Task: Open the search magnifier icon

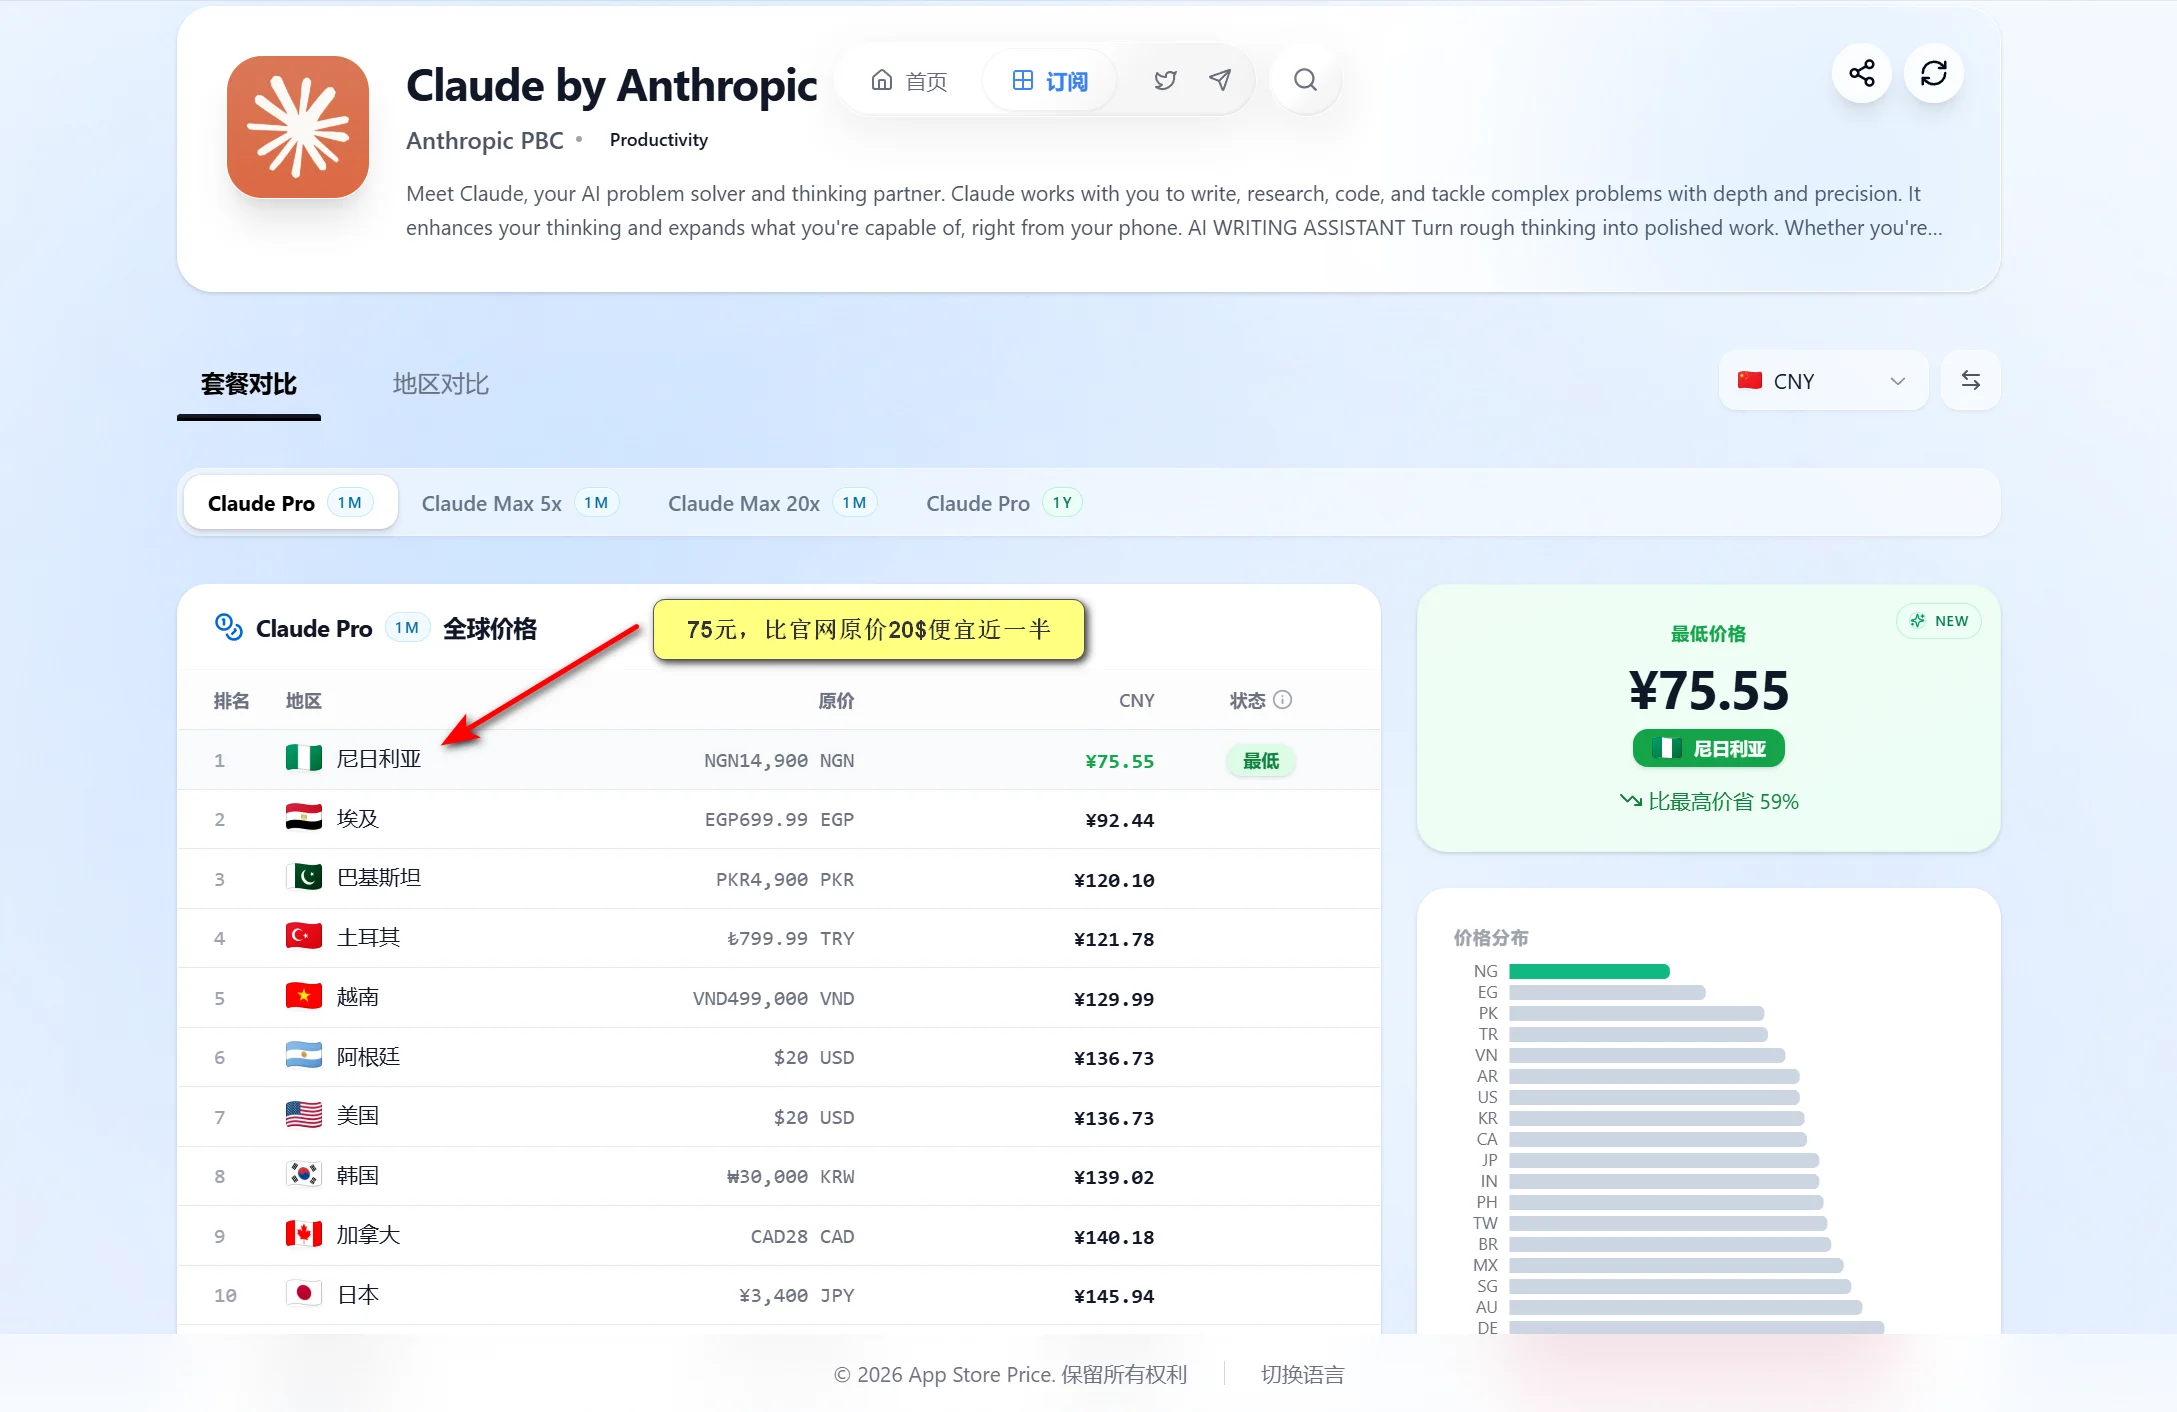Action: [1305, 80]
